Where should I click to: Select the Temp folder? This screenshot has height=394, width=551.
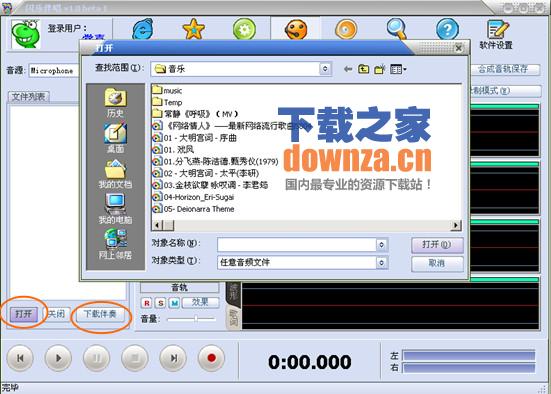tap(167, 102)
